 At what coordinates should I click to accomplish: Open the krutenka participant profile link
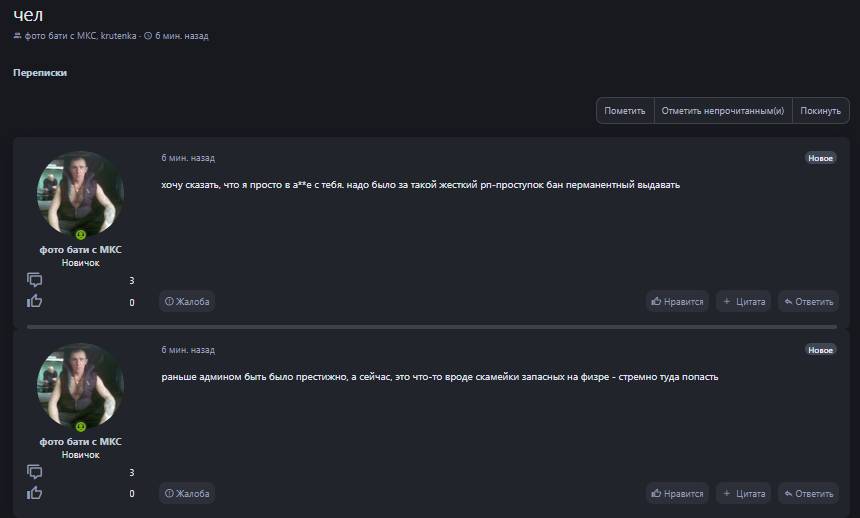pyautogui.click(x=118, y=36)
